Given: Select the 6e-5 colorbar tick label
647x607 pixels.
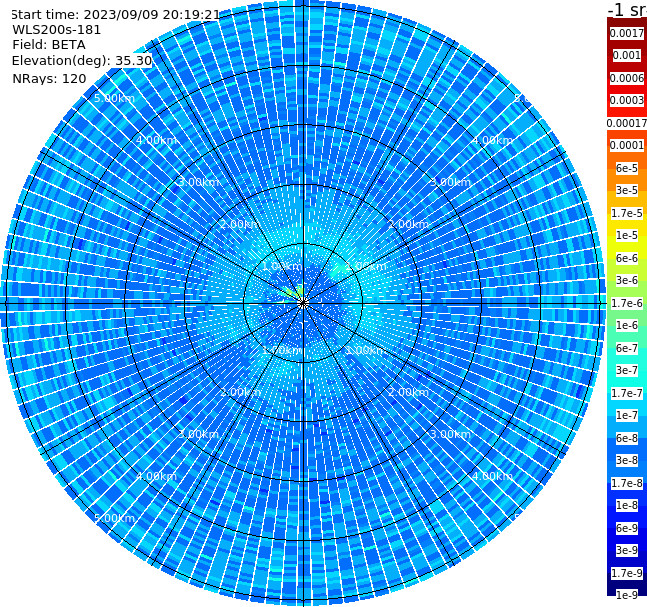Looking at the screenshot, I should pyautogui.click(x=627, y=168).
